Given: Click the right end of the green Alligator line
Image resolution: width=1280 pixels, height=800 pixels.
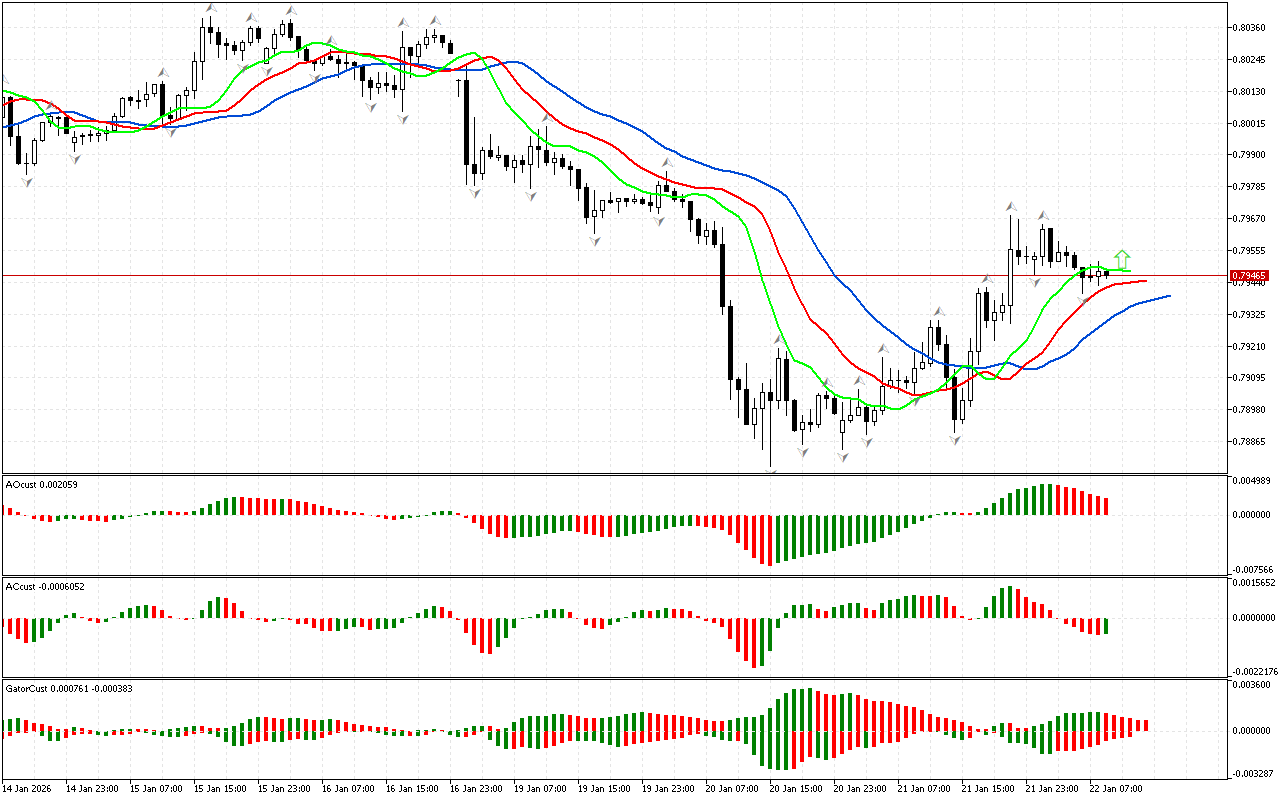Looking at the screenshot, I should coord(1129,270).
